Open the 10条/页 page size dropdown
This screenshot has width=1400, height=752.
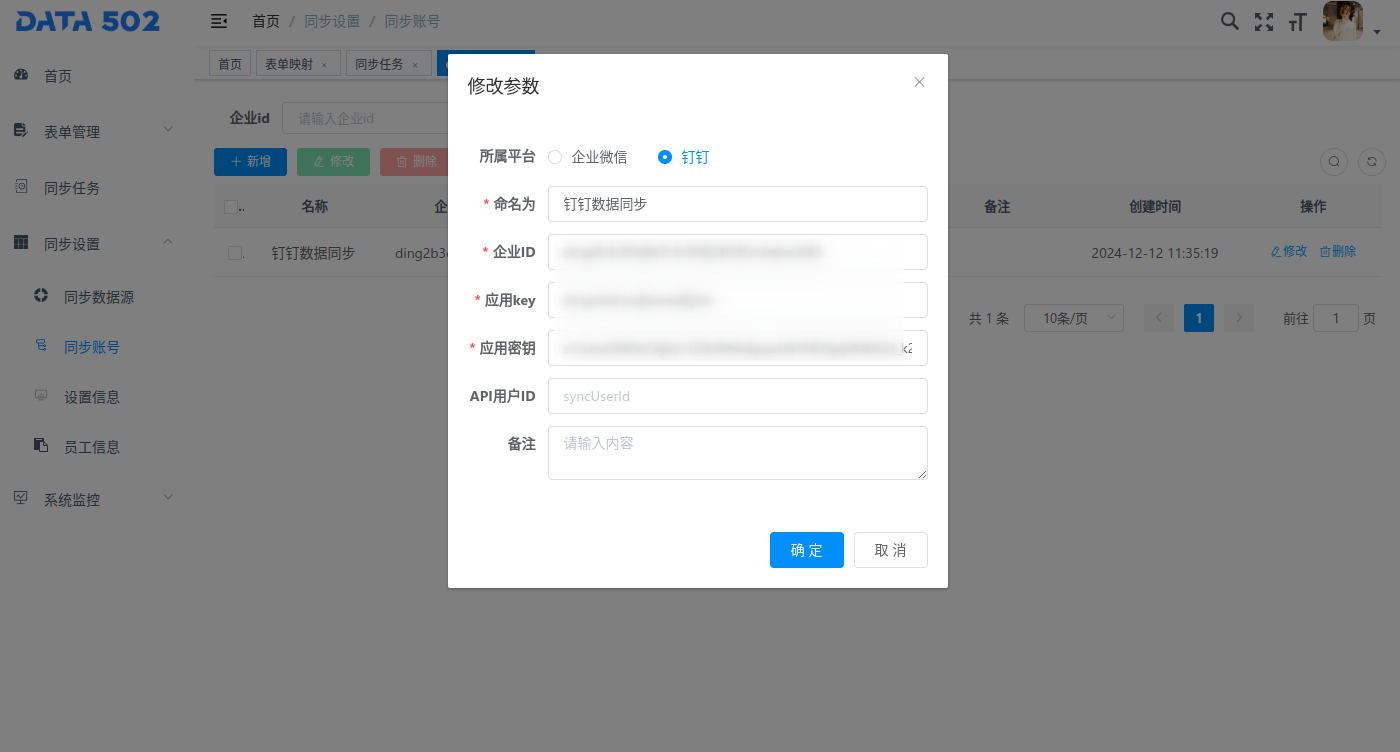[x=1073, y=318]
